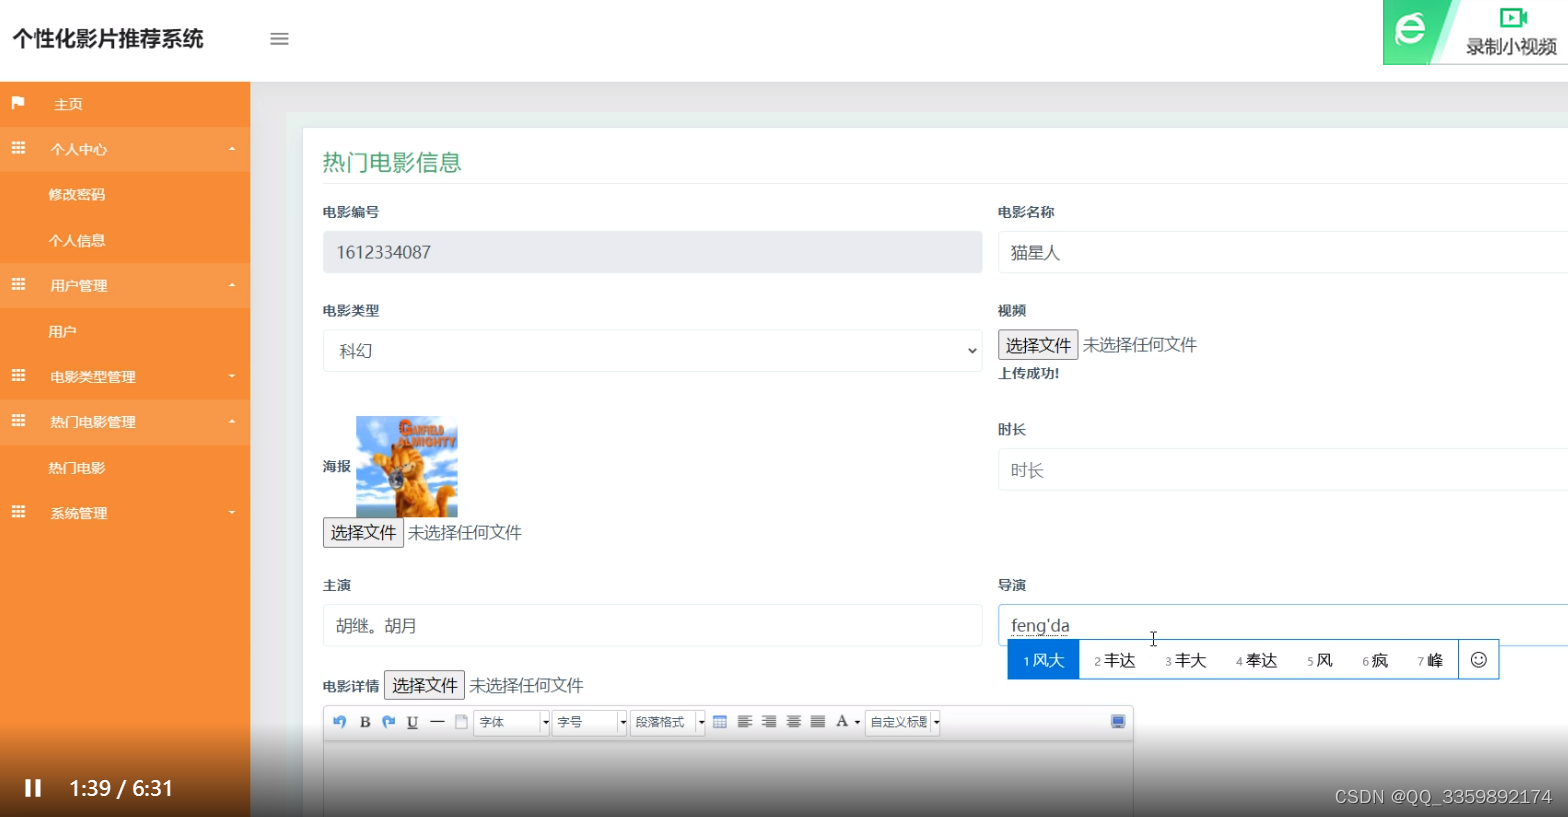Select IME candidate 4 奉达
This screenshot has width=1568, height=817.
[x=1257, y=660]
